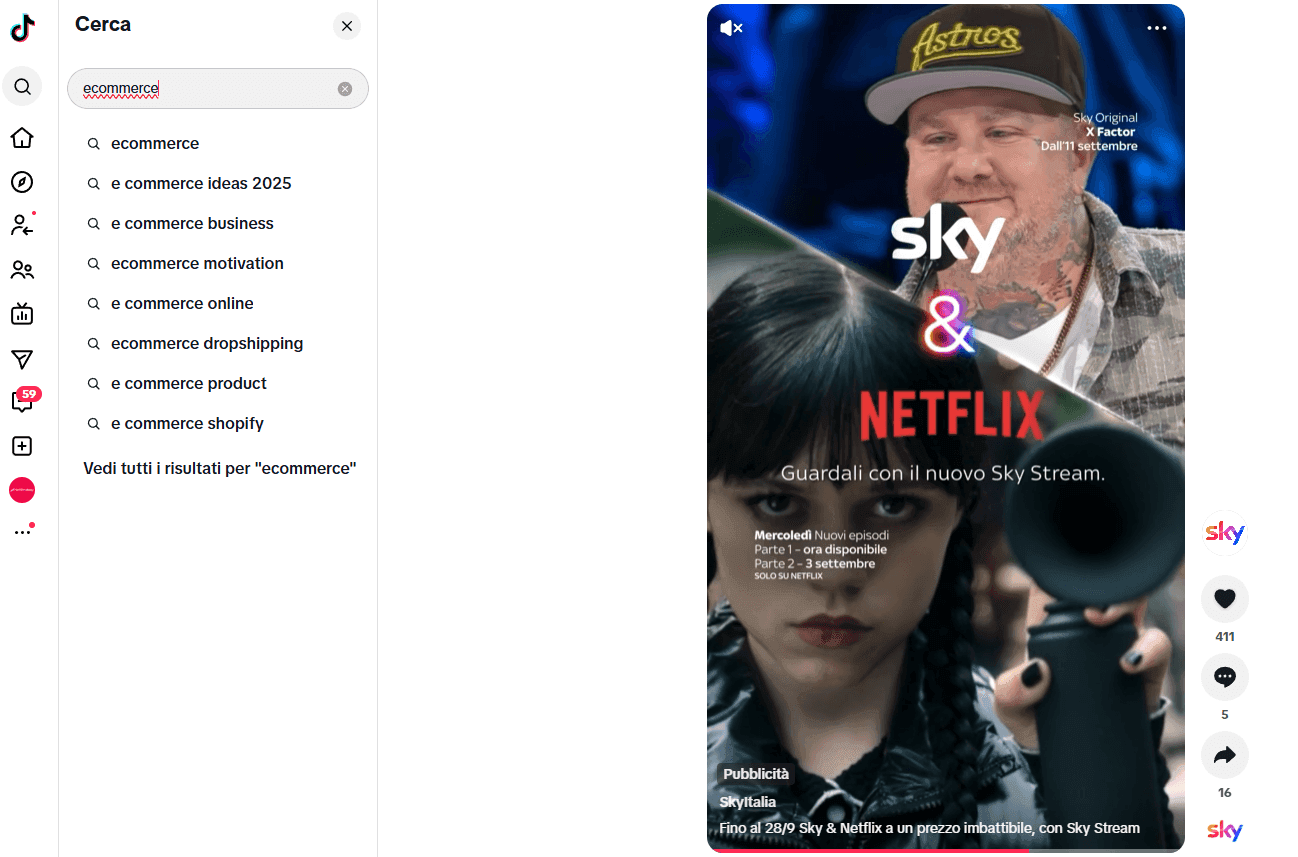
Task: Select the 'ecommerce' suggestion
Action: pyautogui.click(x=218, y=144)
